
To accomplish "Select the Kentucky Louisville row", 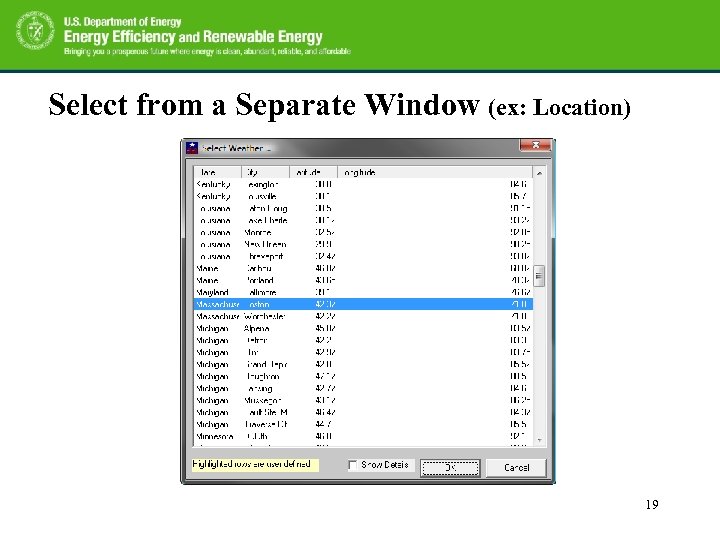I will point(363,196).
